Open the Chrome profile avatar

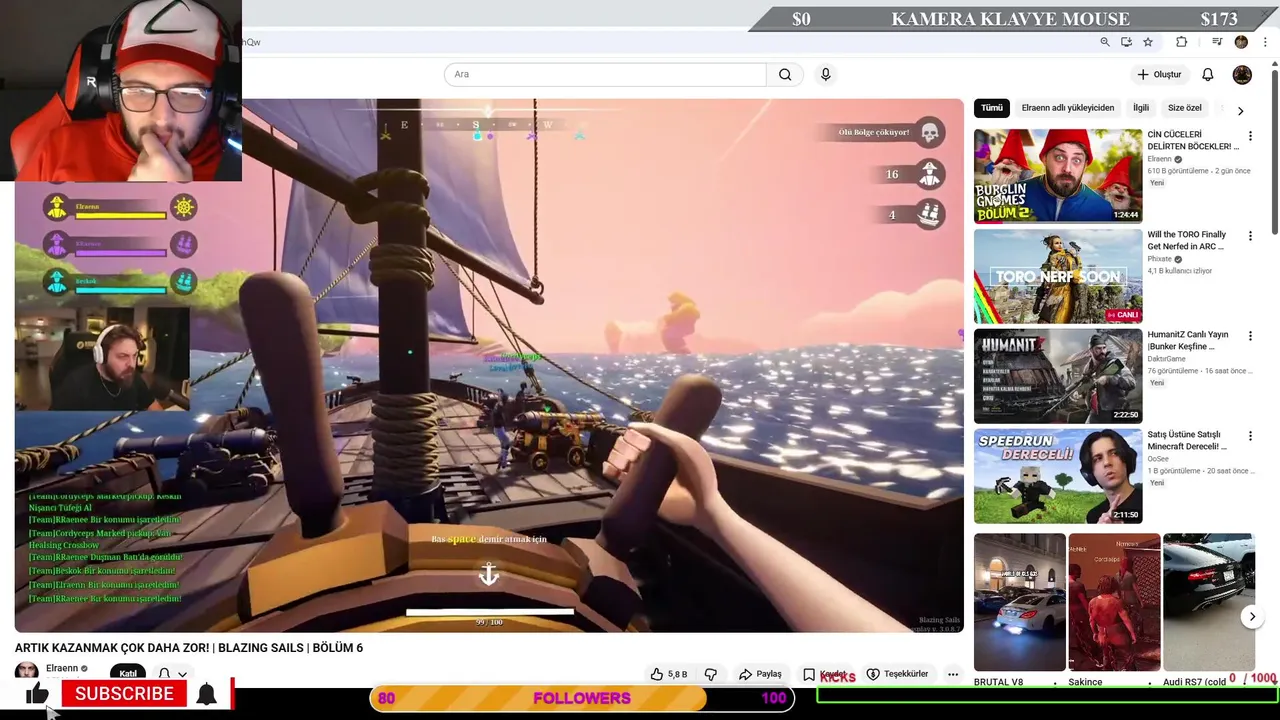(1241, 42)
